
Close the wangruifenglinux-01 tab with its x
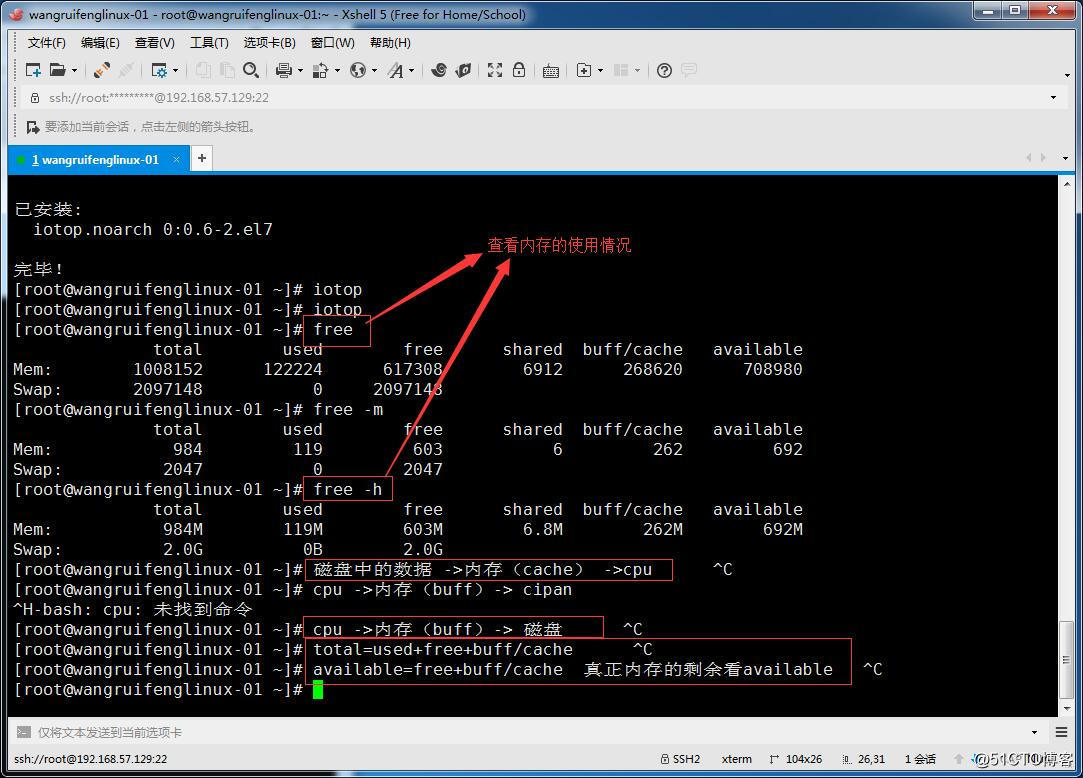tap(176, 160)
